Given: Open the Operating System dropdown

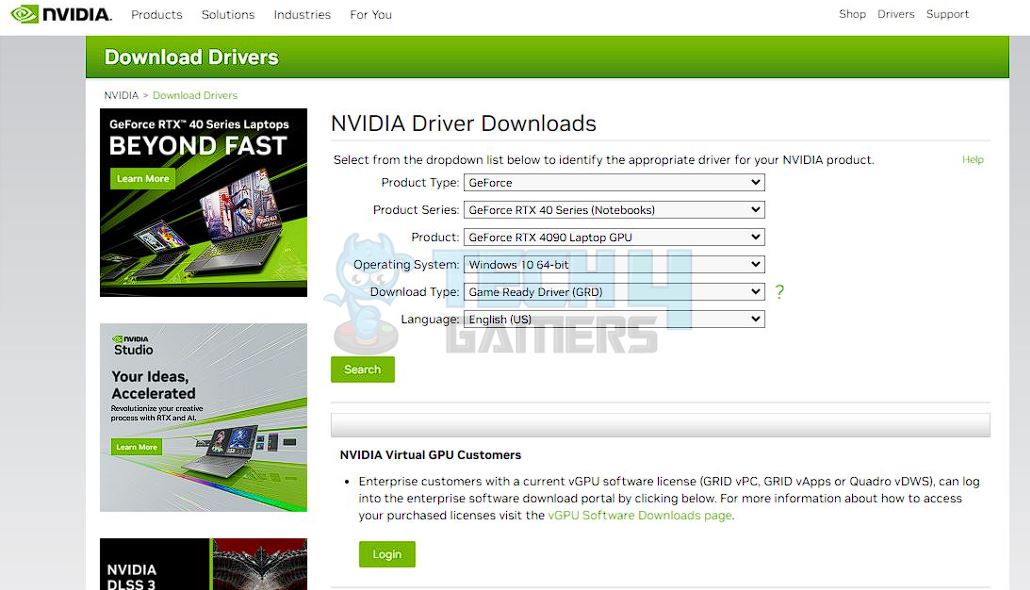Looking at the screenshot, I should [613, 264].
